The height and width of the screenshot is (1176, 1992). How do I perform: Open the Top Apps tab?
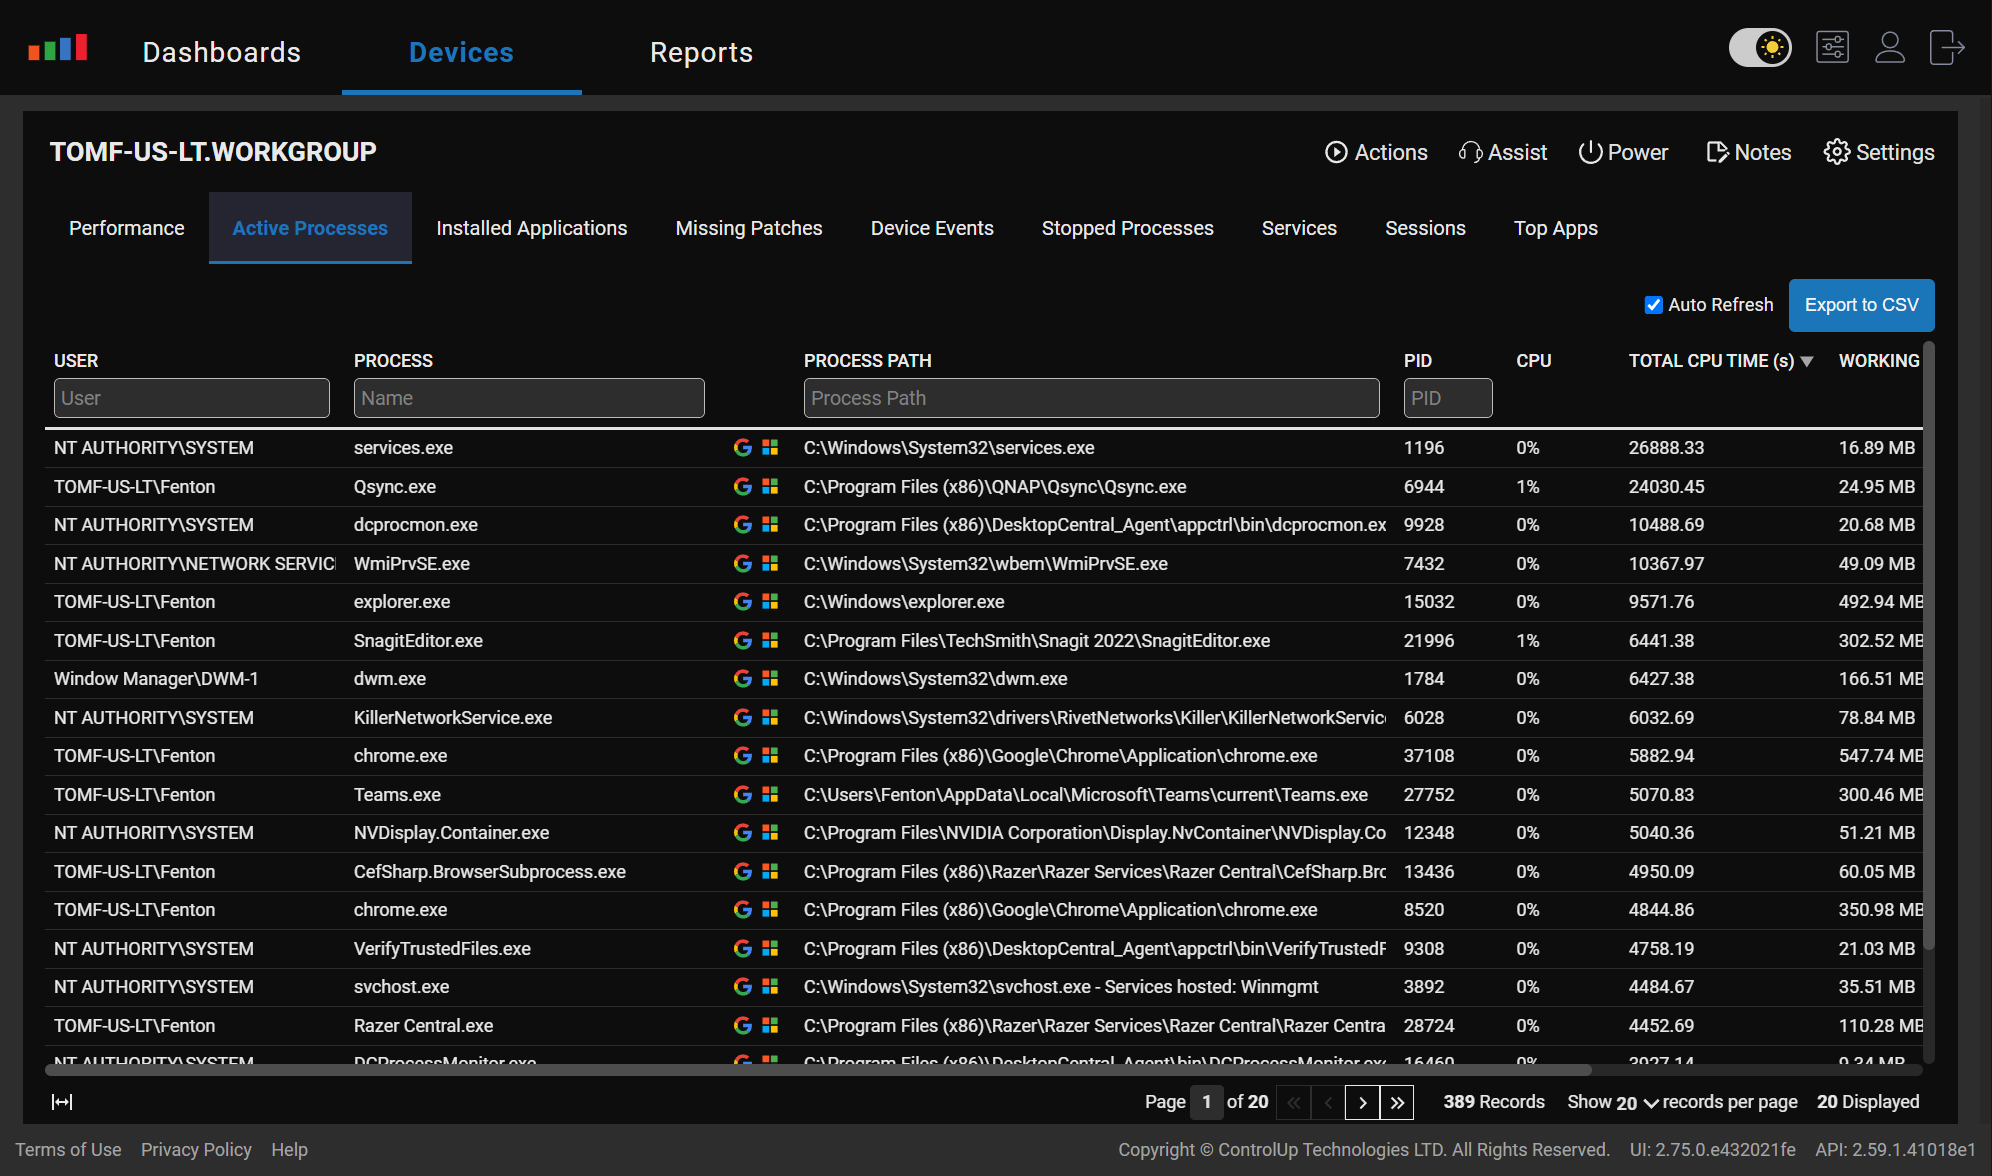click(1555, 228)
